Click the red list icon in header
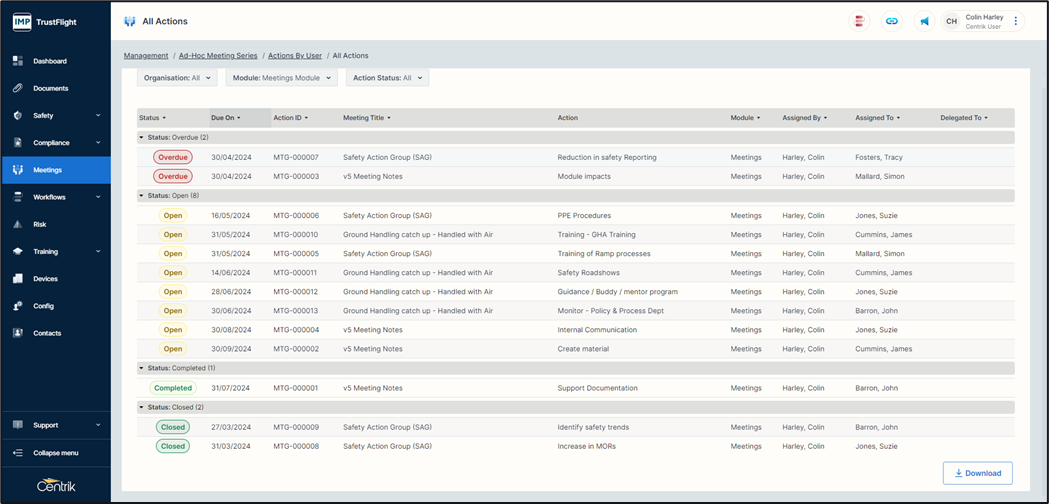The image size is (1049, 504). pos(858,21)
